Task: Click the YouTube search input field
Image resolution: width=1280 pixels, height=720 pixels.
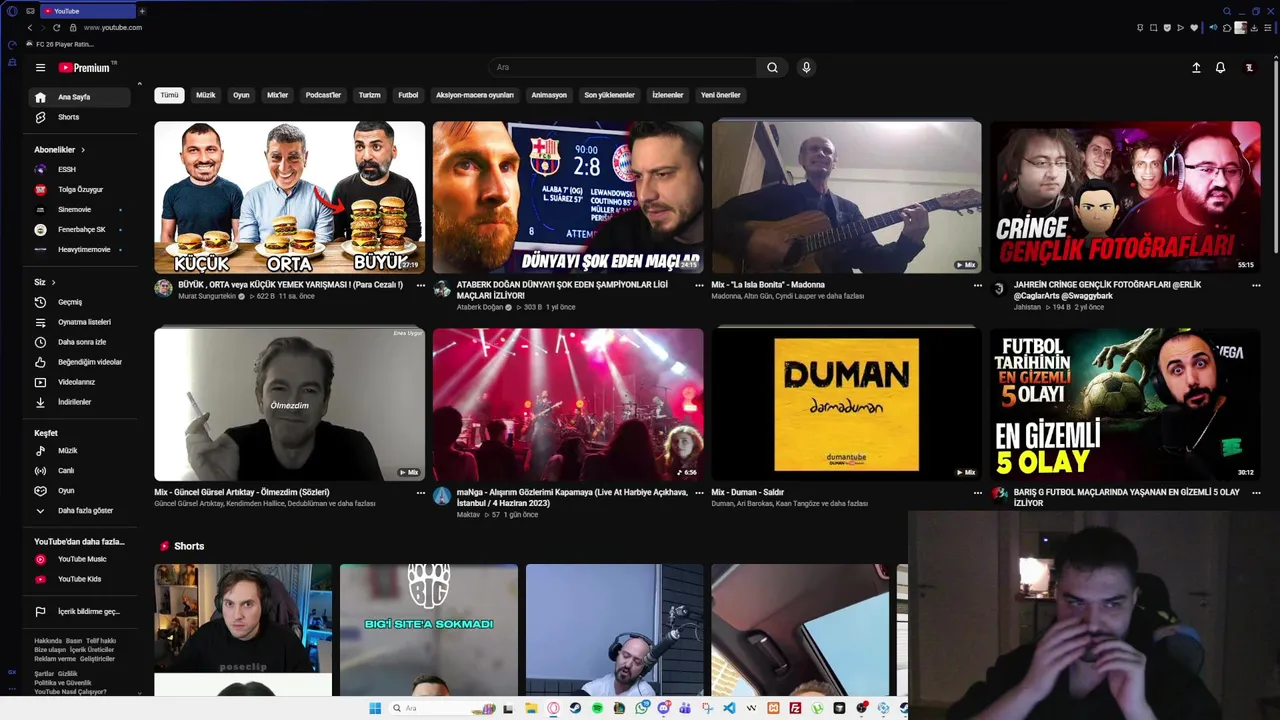Action: [623, 68]
